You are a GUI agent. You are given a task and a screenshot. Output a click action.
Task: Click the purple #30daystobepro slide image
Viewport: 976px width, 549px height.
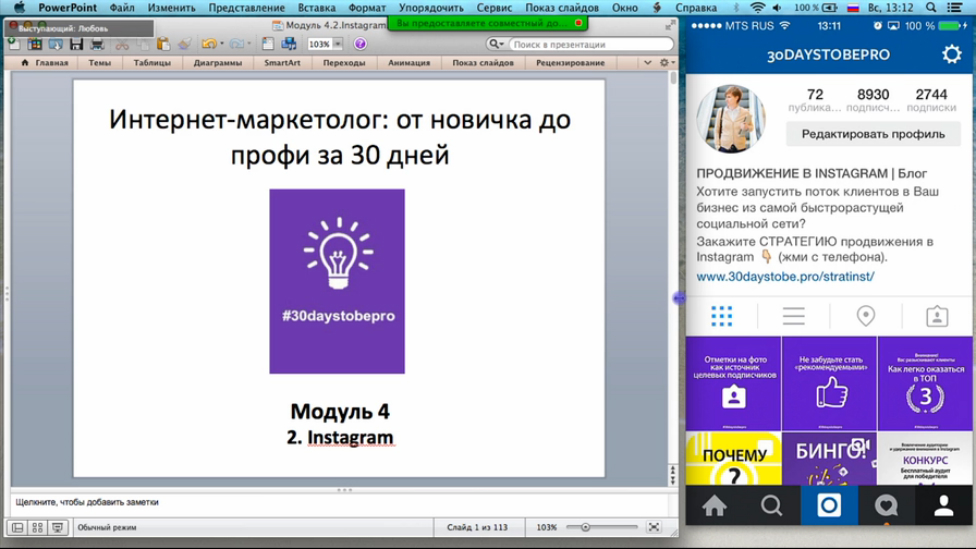337,281
